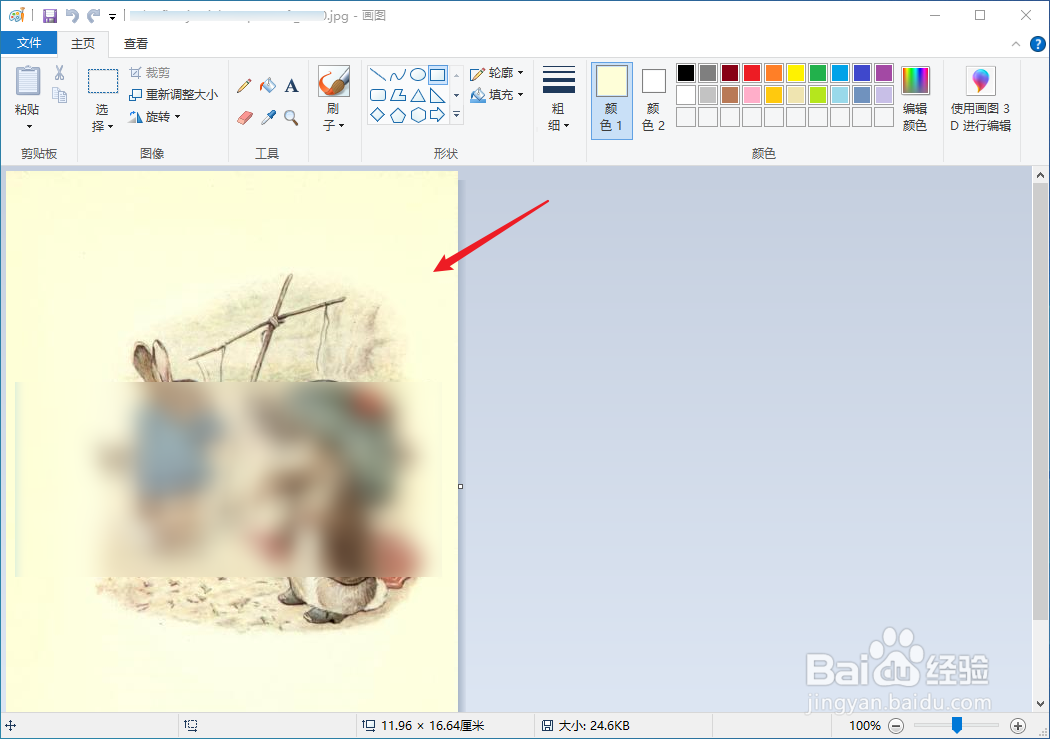Collapse the ribbon with chevron
The width and height of the screenshot is (1050, 739).
click(1015, 44)
